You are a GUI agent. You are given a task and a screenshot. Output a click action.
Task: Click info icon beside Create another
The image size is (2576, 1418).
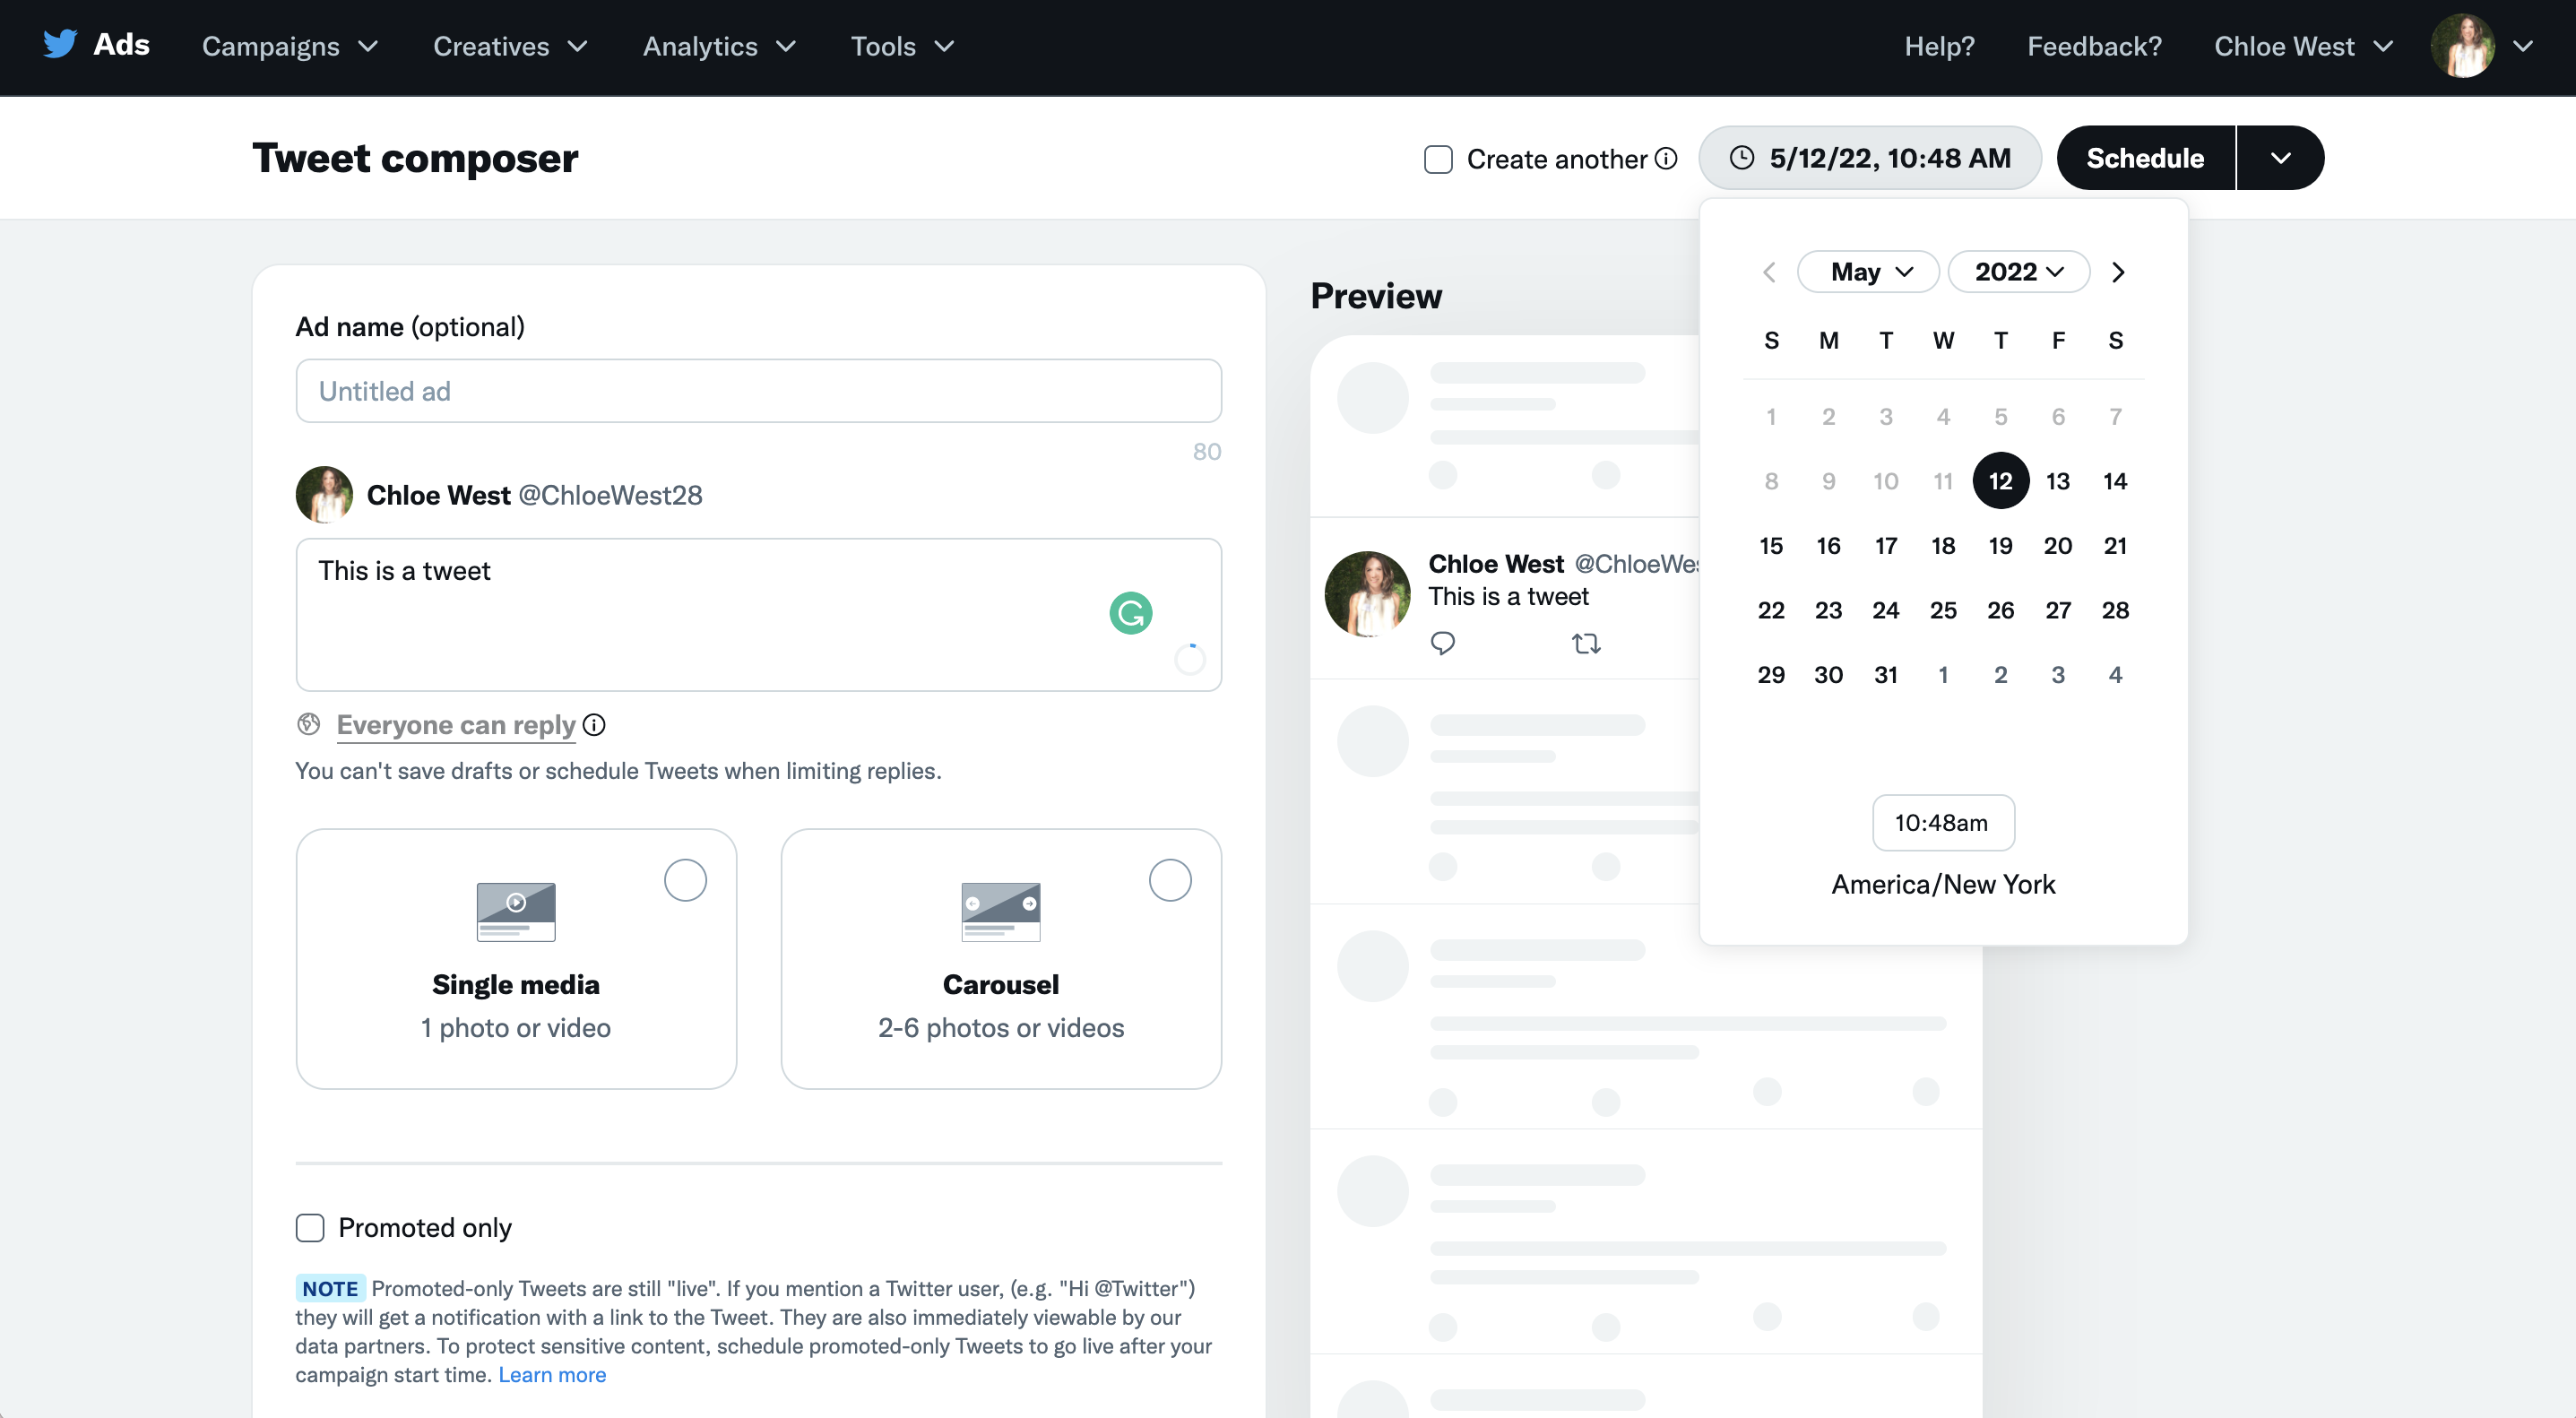click(x=1666, y=159)
